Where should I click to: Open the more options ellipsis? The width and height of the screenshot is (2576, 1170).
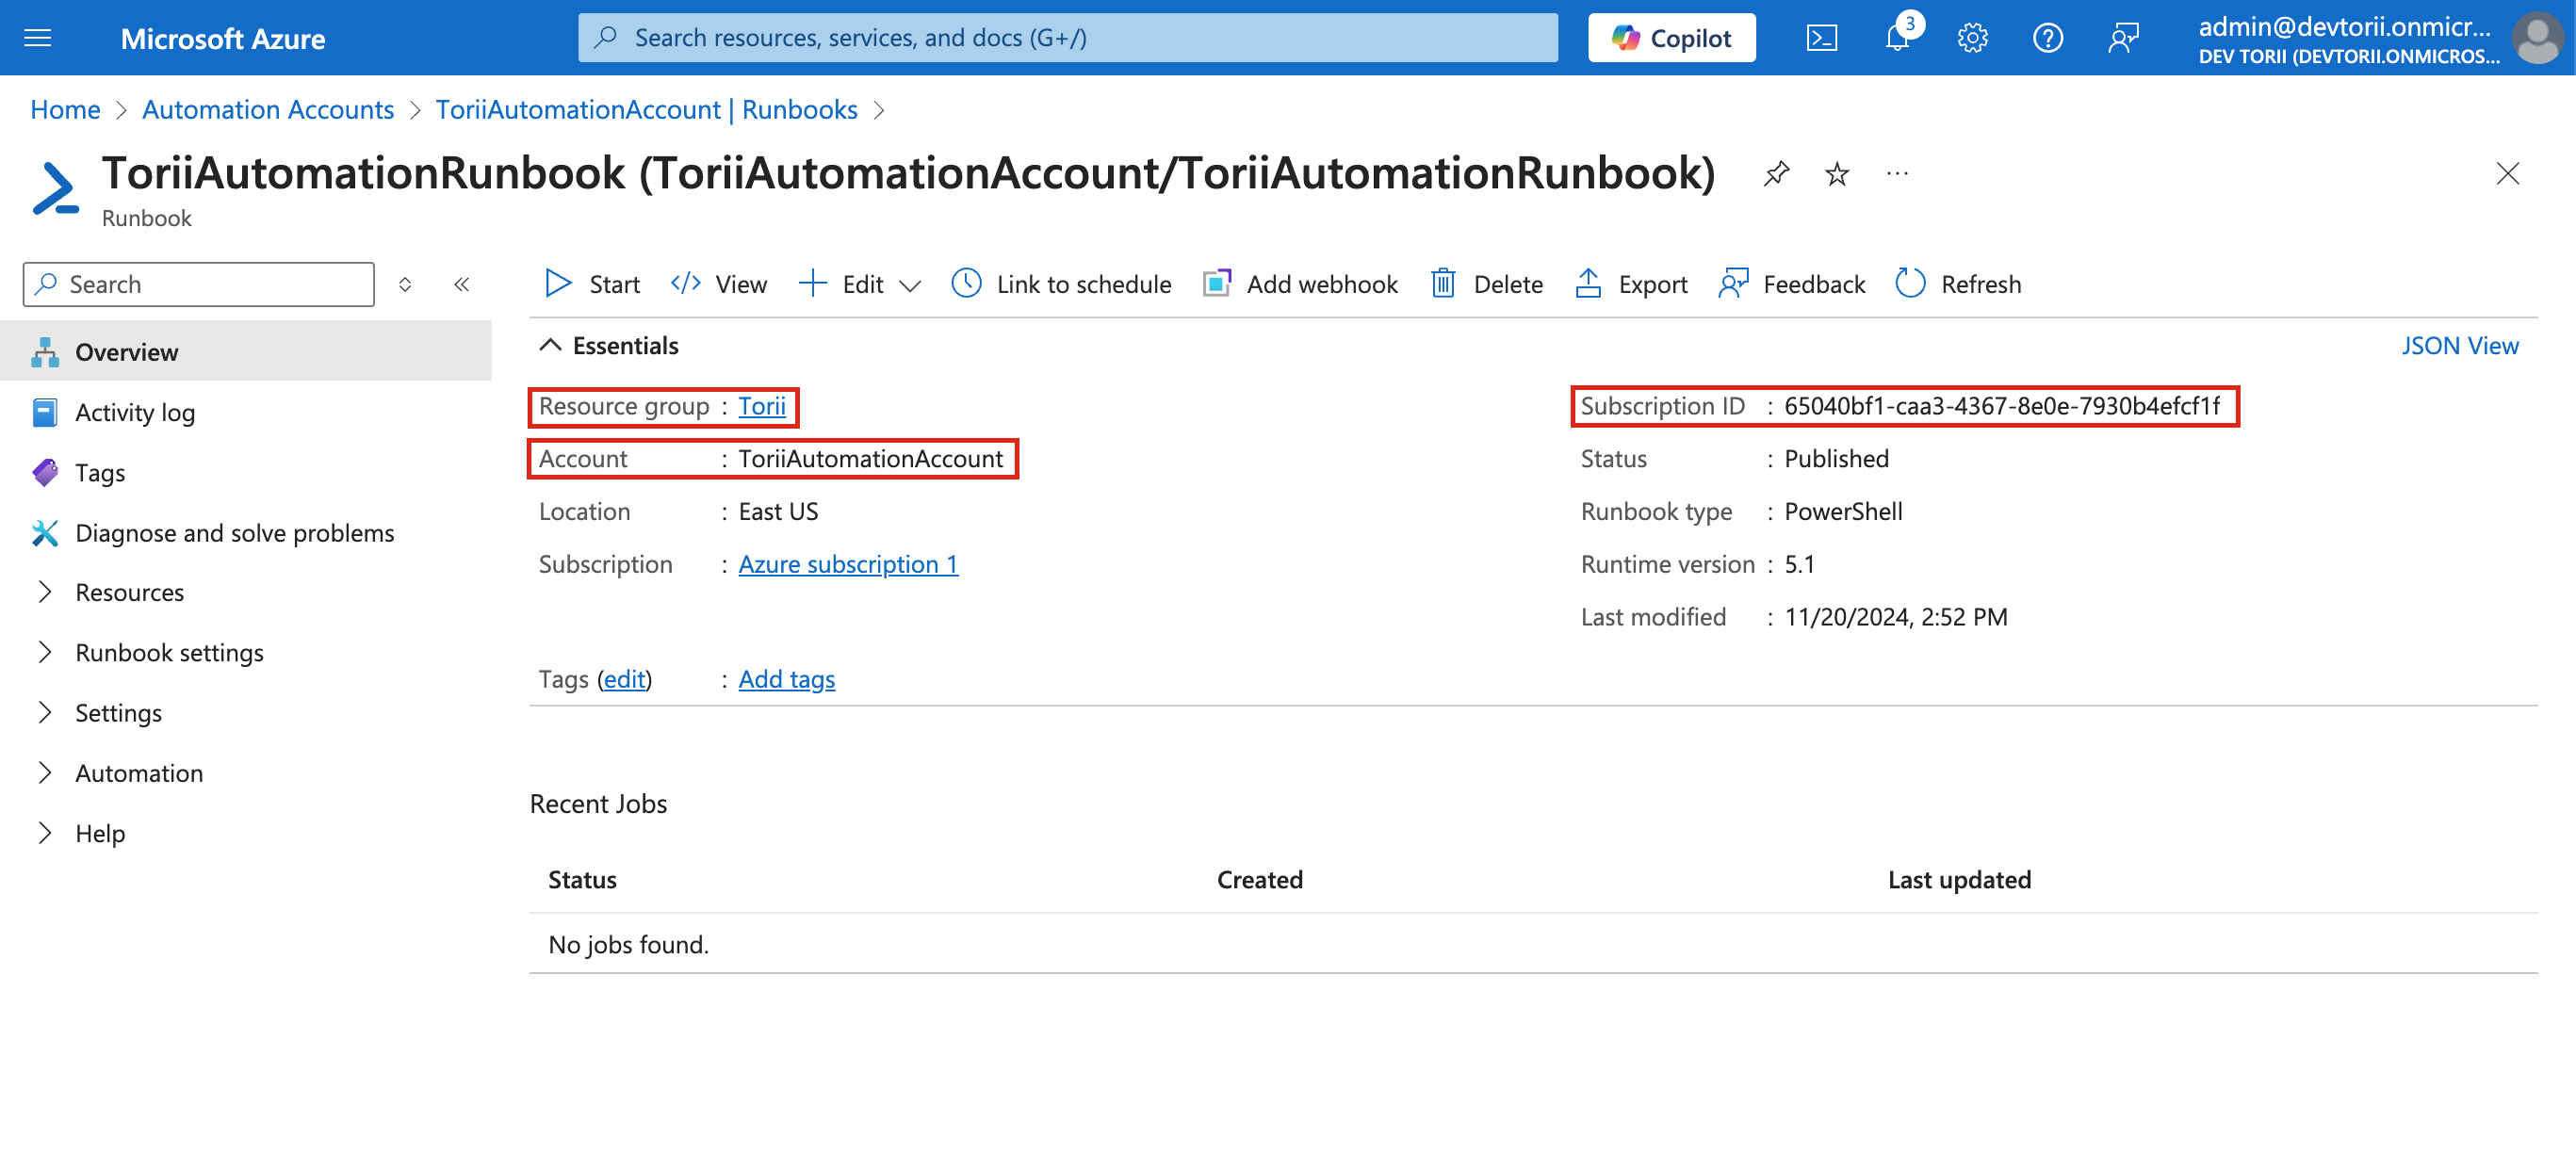(x=1897, y=174)
